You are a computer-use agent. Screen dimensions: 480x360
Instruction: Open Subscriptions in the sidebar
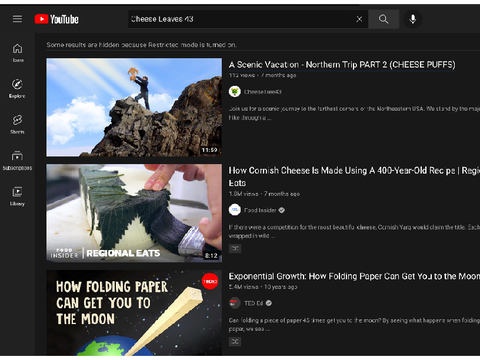[x=17, y=160]
